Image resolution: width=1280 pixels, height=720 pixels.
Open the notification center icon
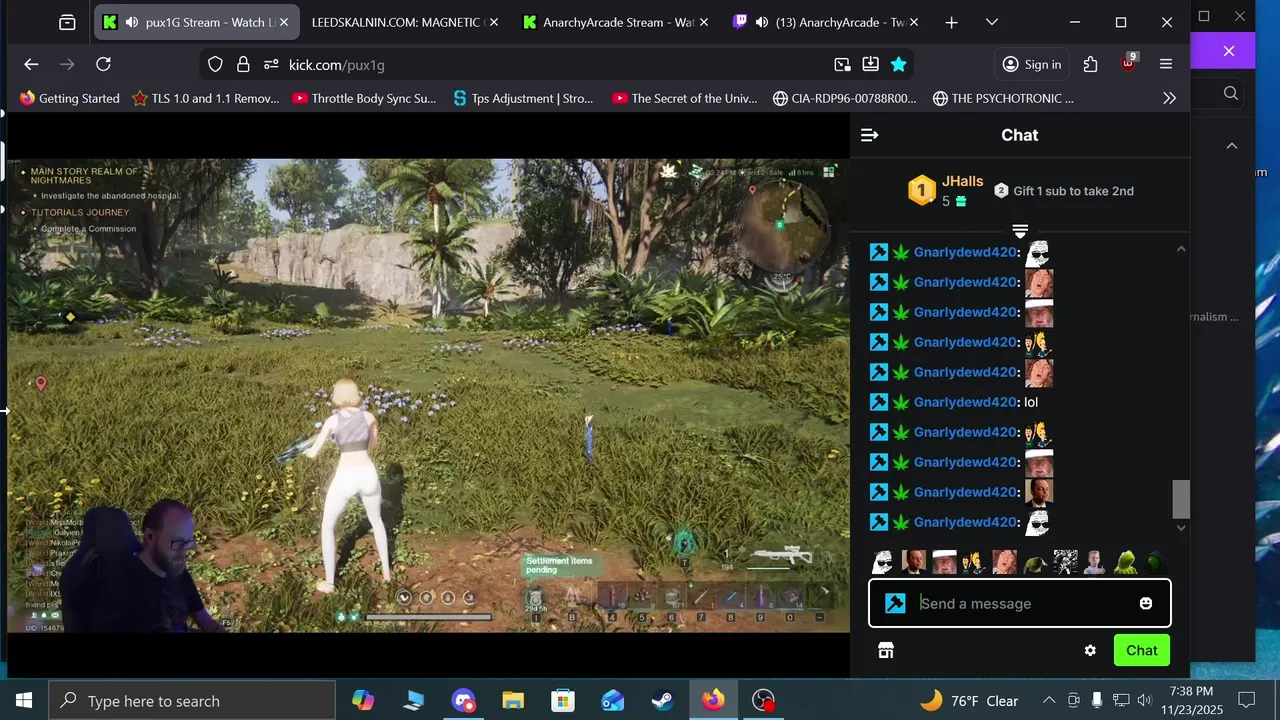click(x=1246, y=701)
